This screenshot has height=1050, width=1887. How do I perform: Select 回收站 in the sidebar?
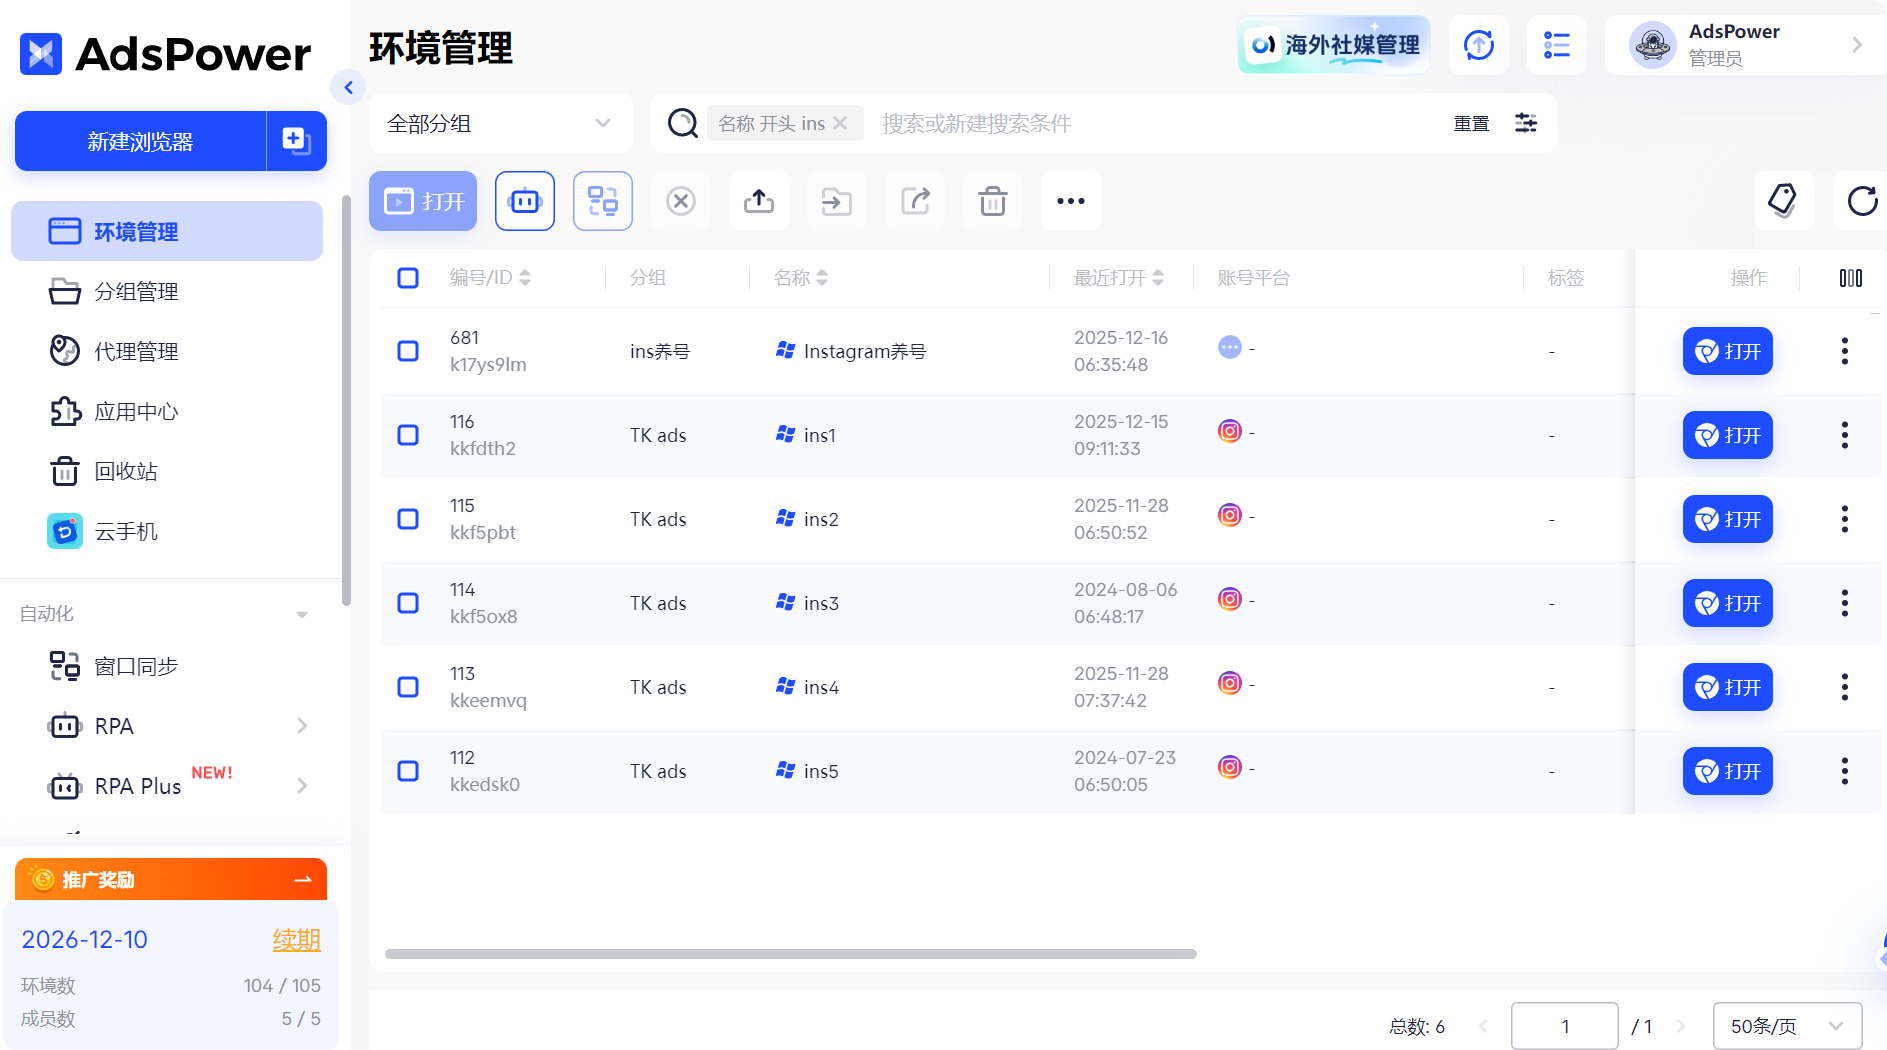pyautogui.click(x=128, y=471)
